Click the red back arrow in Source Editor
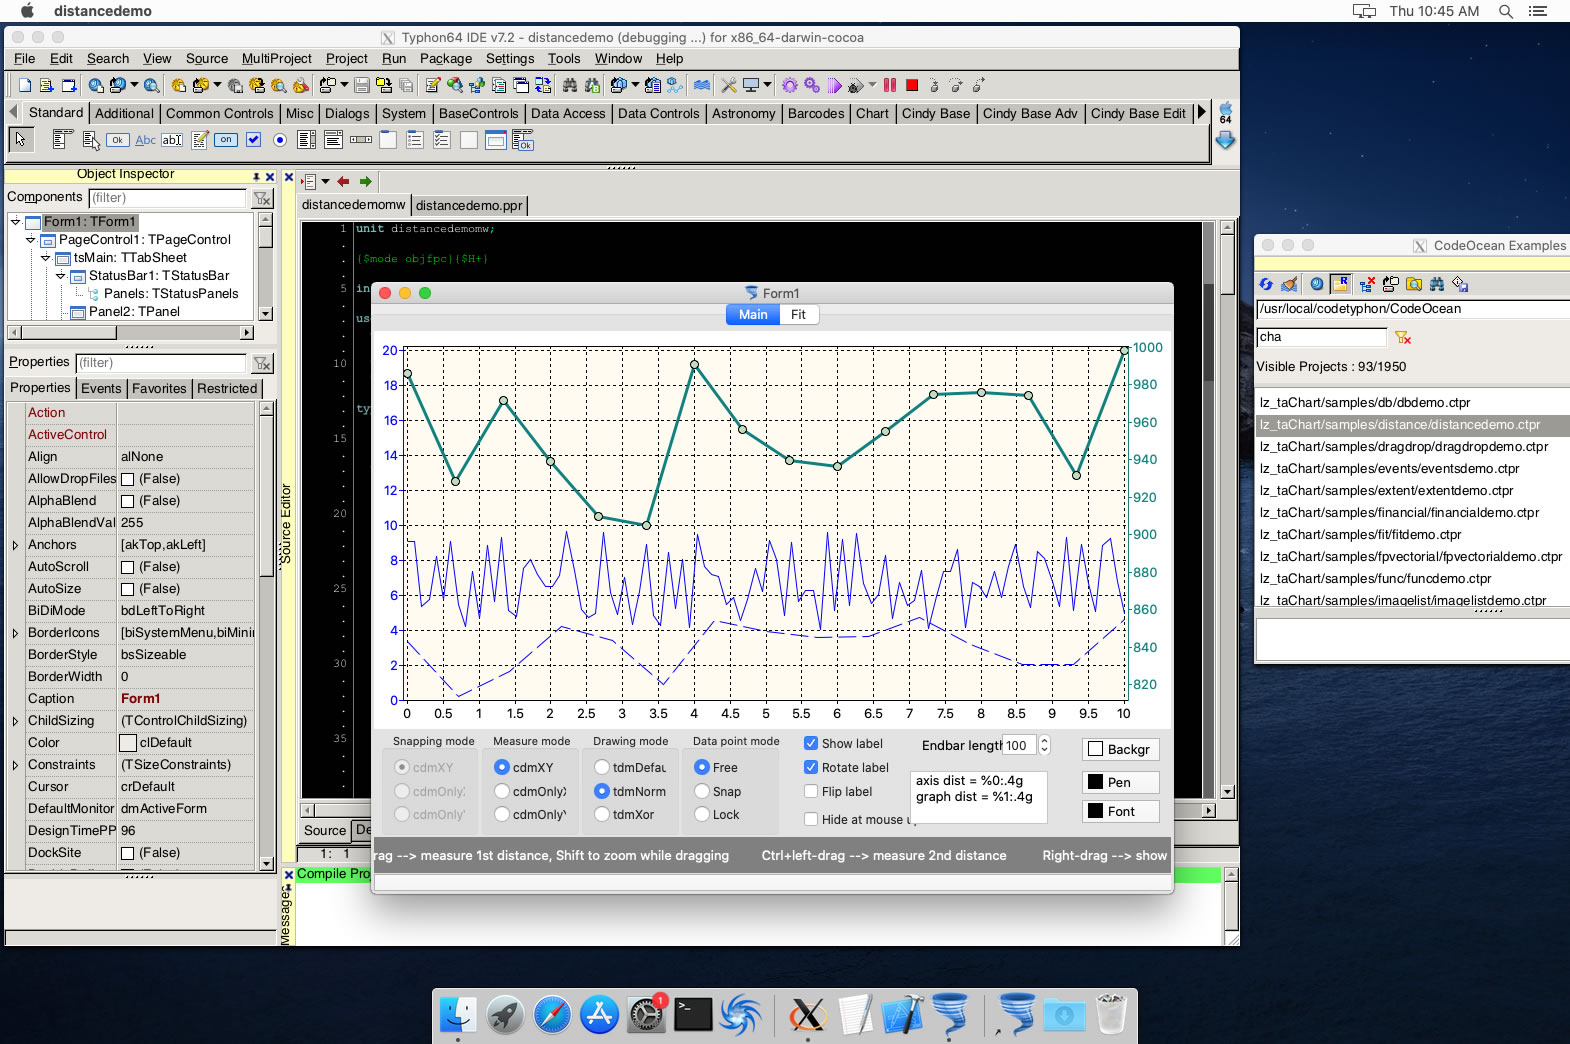The image size is (1570, 1044). (343, 181)
